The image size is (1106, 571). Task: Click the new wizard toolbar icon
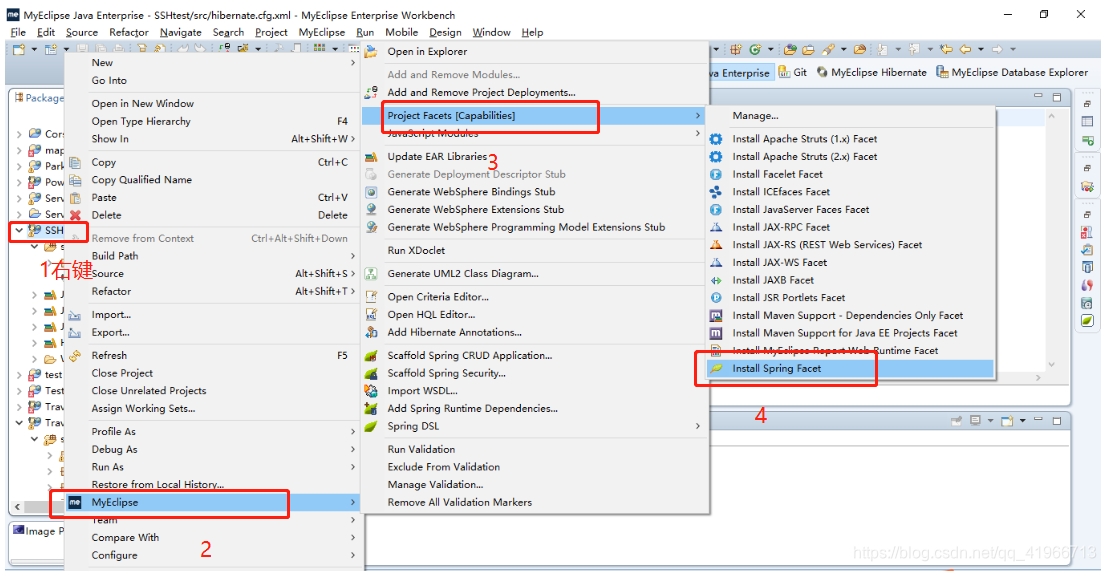(18, 49)
